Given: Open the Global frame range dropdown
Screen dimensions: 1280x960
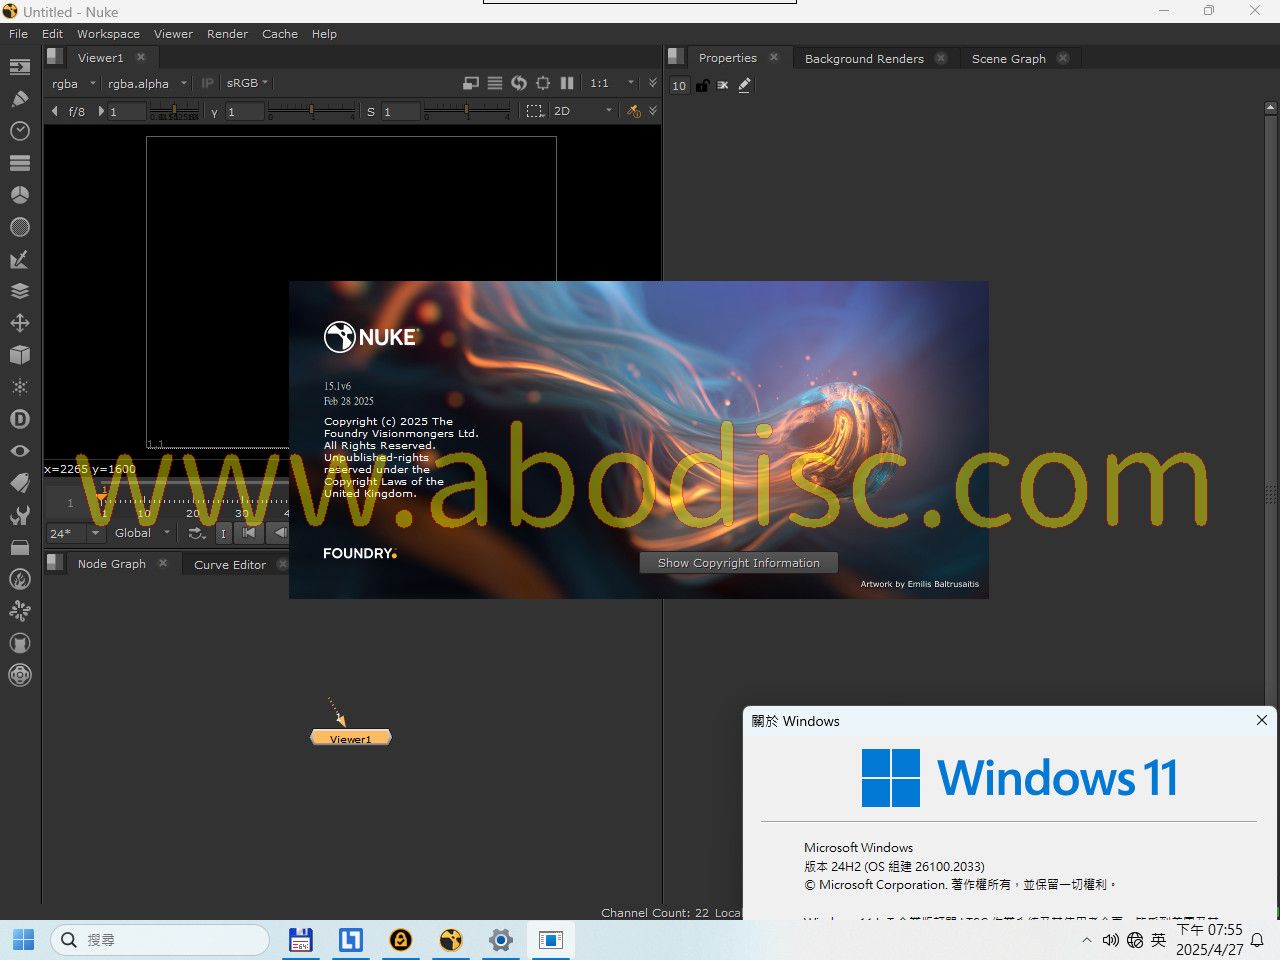Looking at the screenshot, I should coord(142,533).
